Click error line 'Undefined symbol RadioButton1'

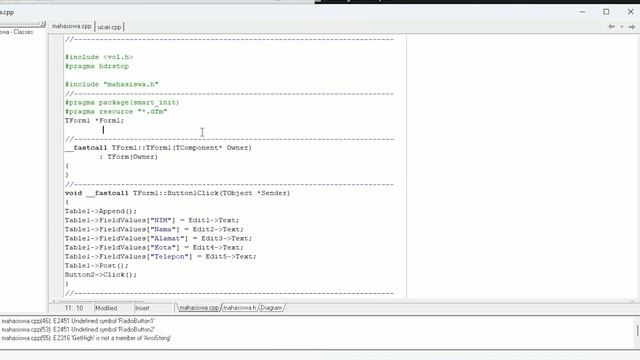point(78,321)
